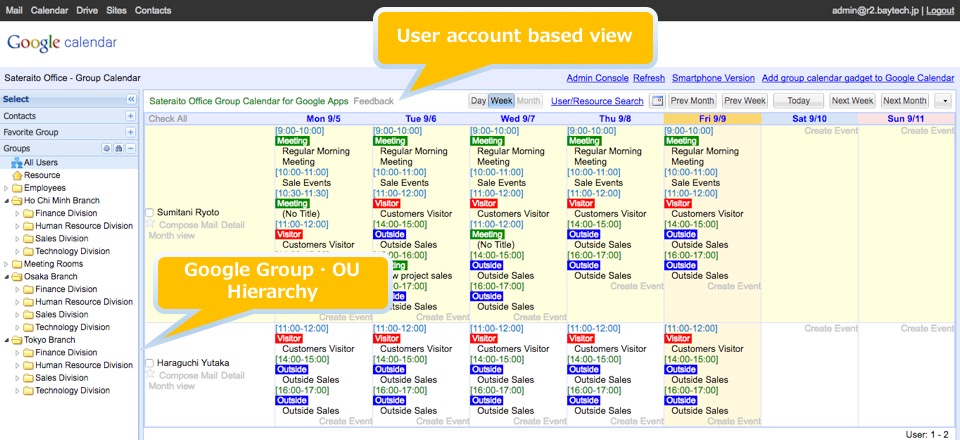Open the Admin Console link
This screenshot has height=440, width=960.
pyautogui.click(x=598, y=78)
